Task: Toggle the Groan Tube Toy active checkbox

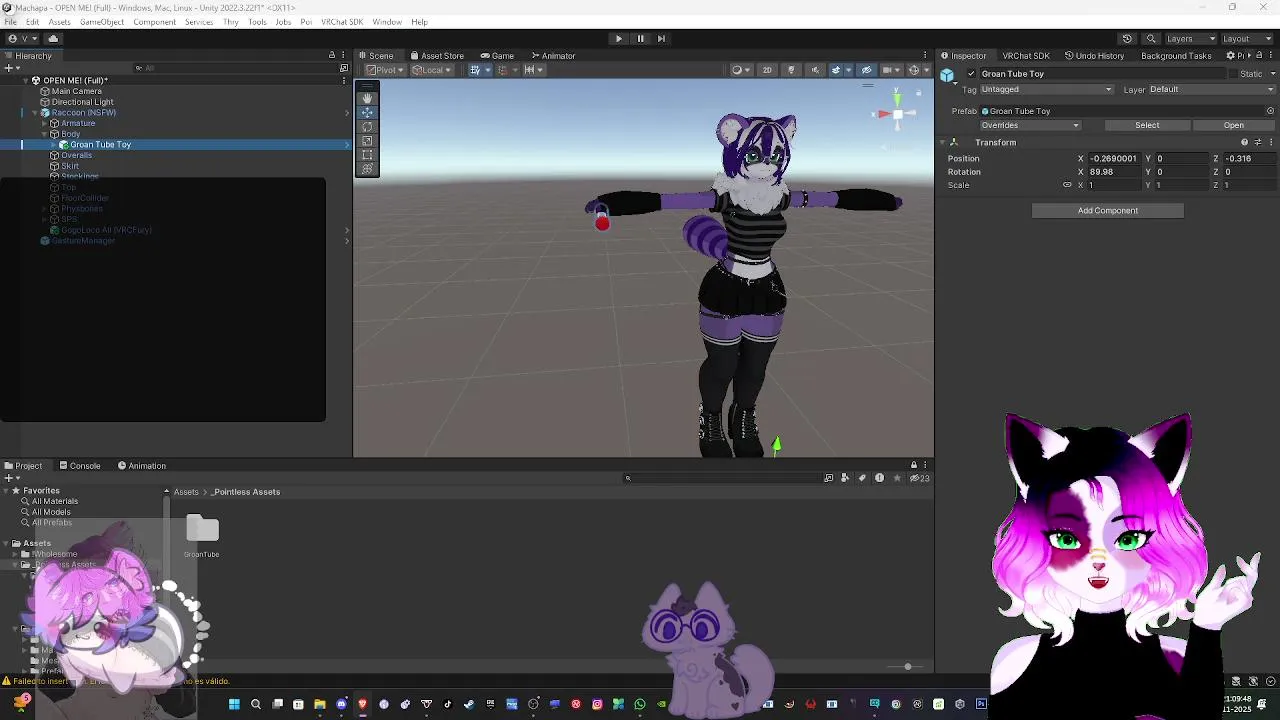Action: 971,74
